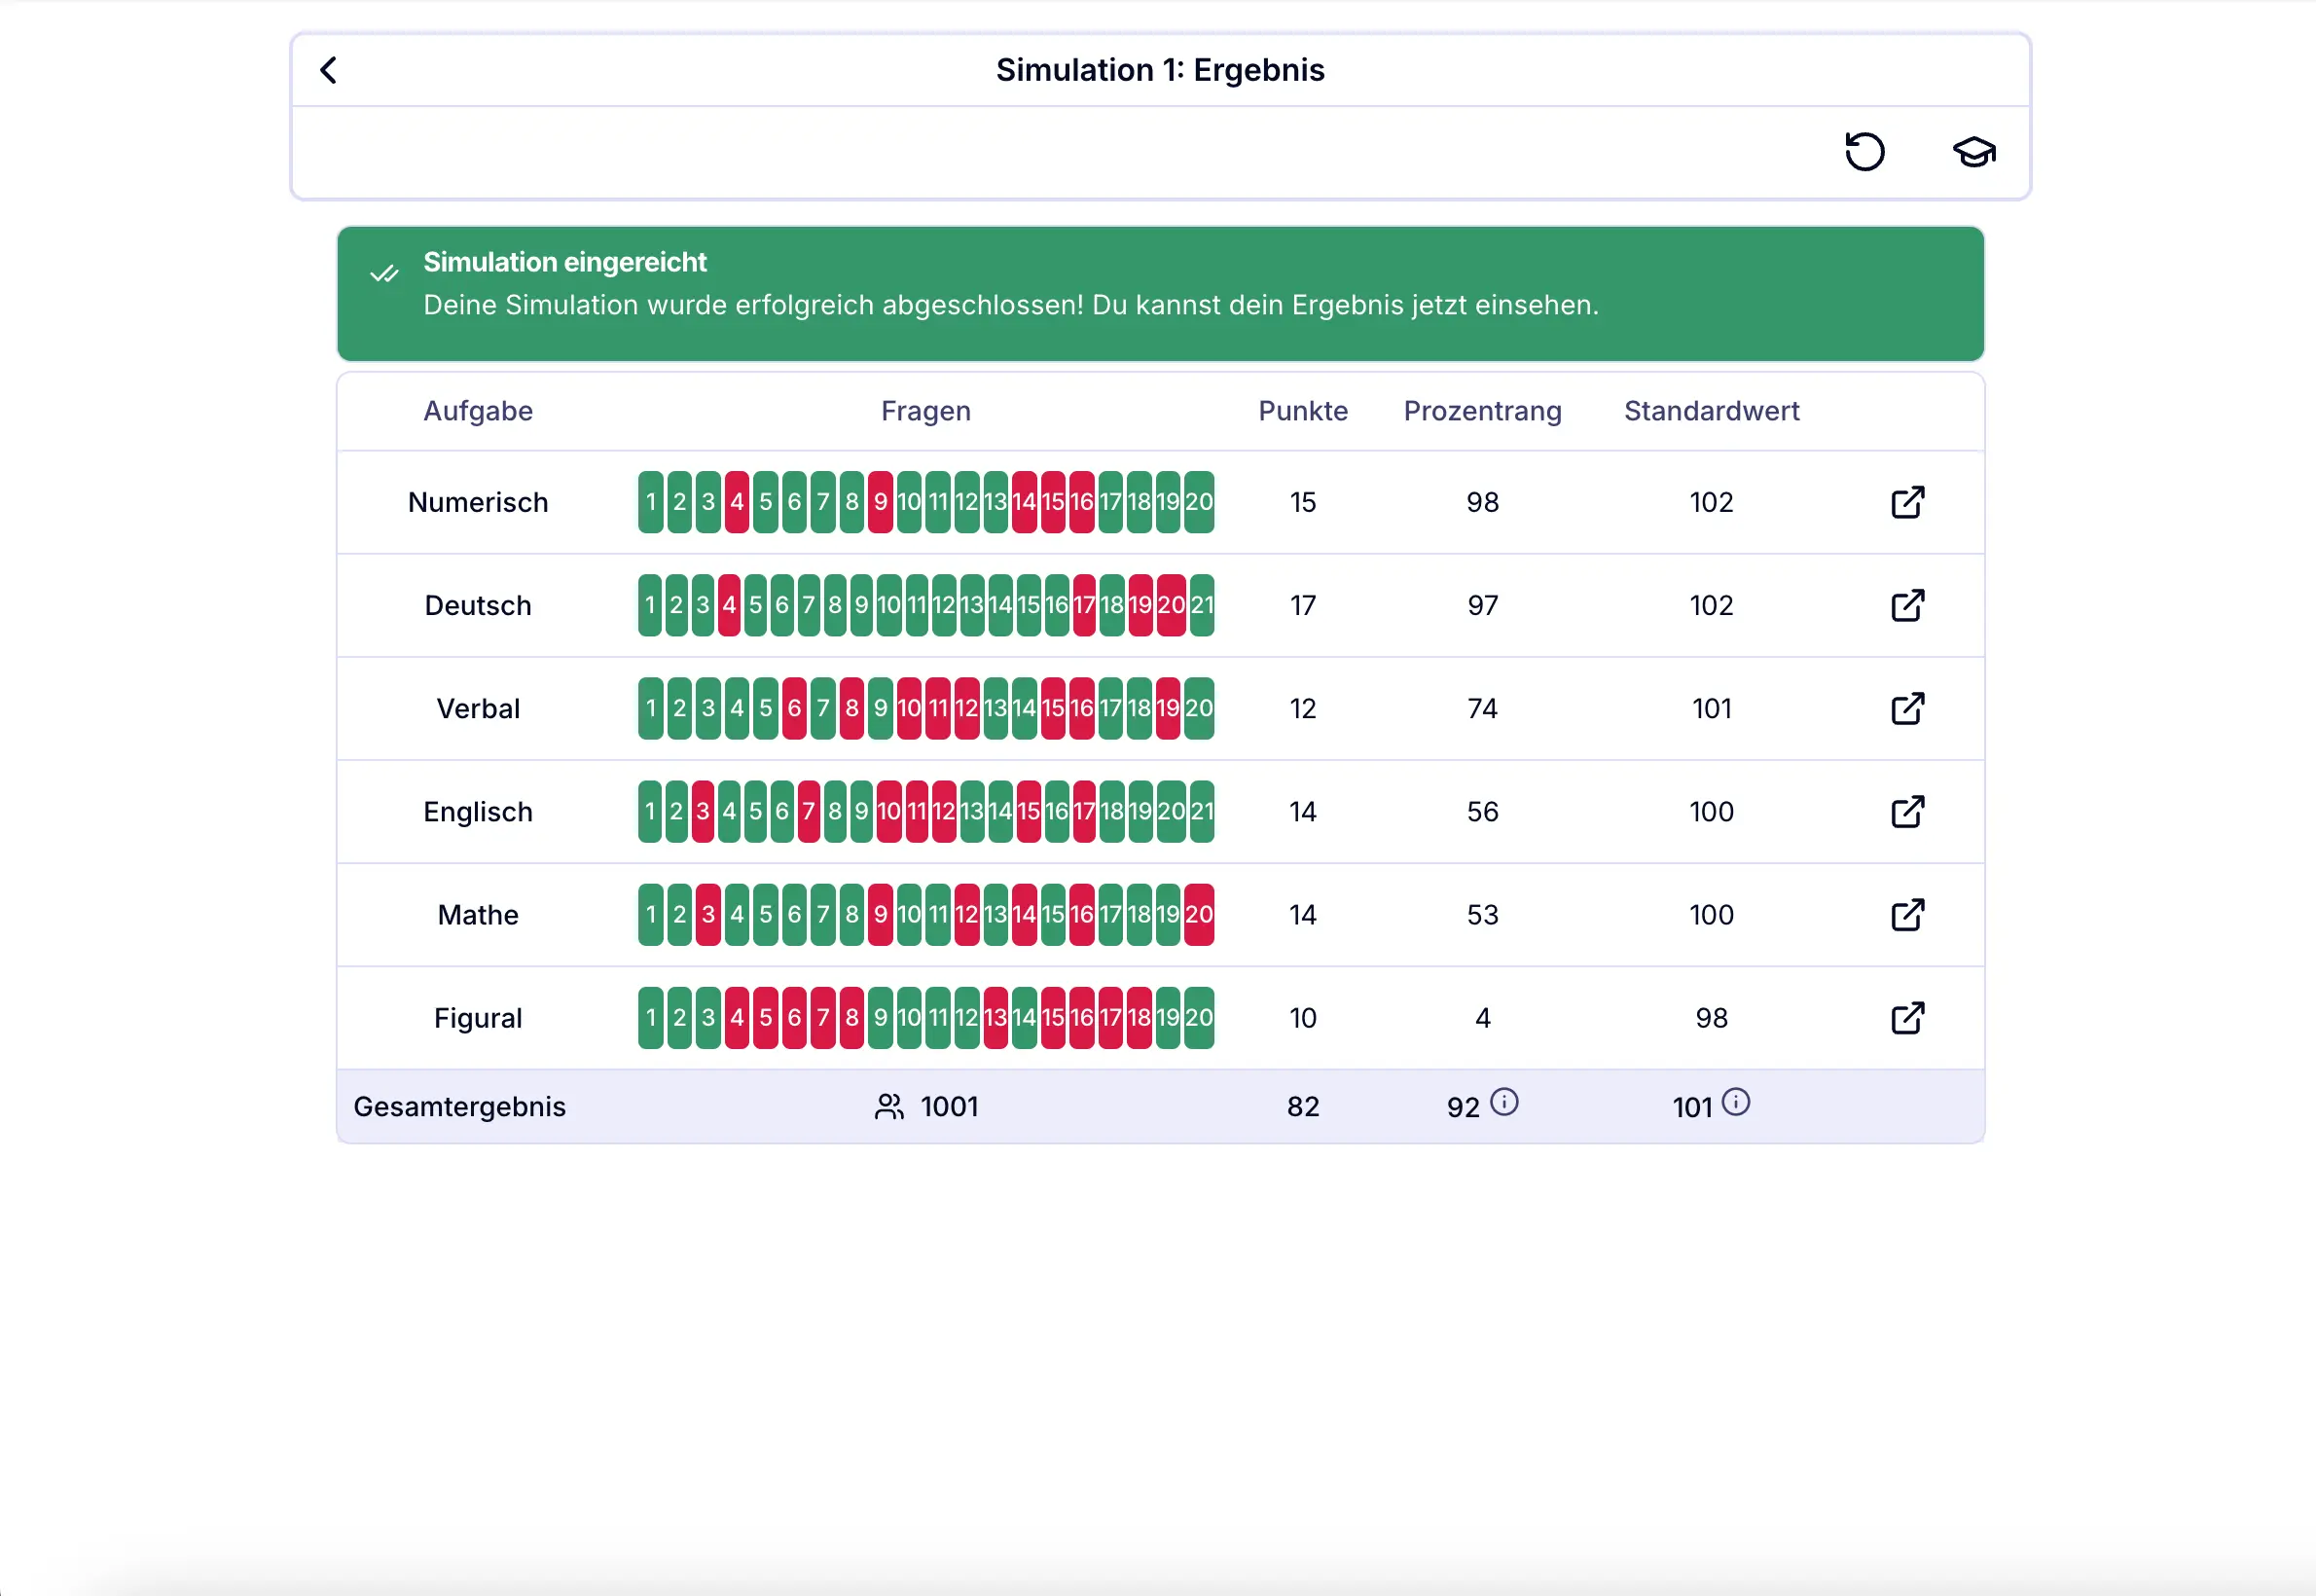Select red question 4 in Numerisch row

(737, 502)
